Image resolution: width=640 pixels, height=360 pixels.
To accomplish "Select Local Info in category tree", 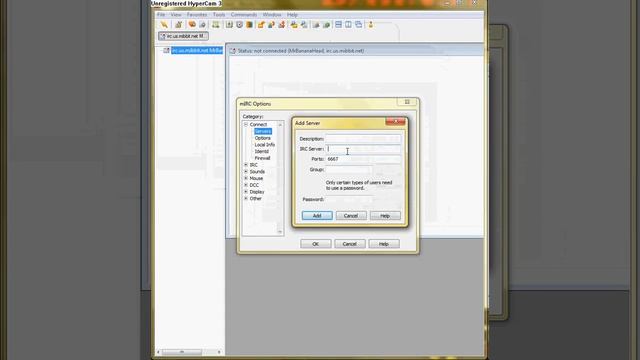I will point(264,144).
